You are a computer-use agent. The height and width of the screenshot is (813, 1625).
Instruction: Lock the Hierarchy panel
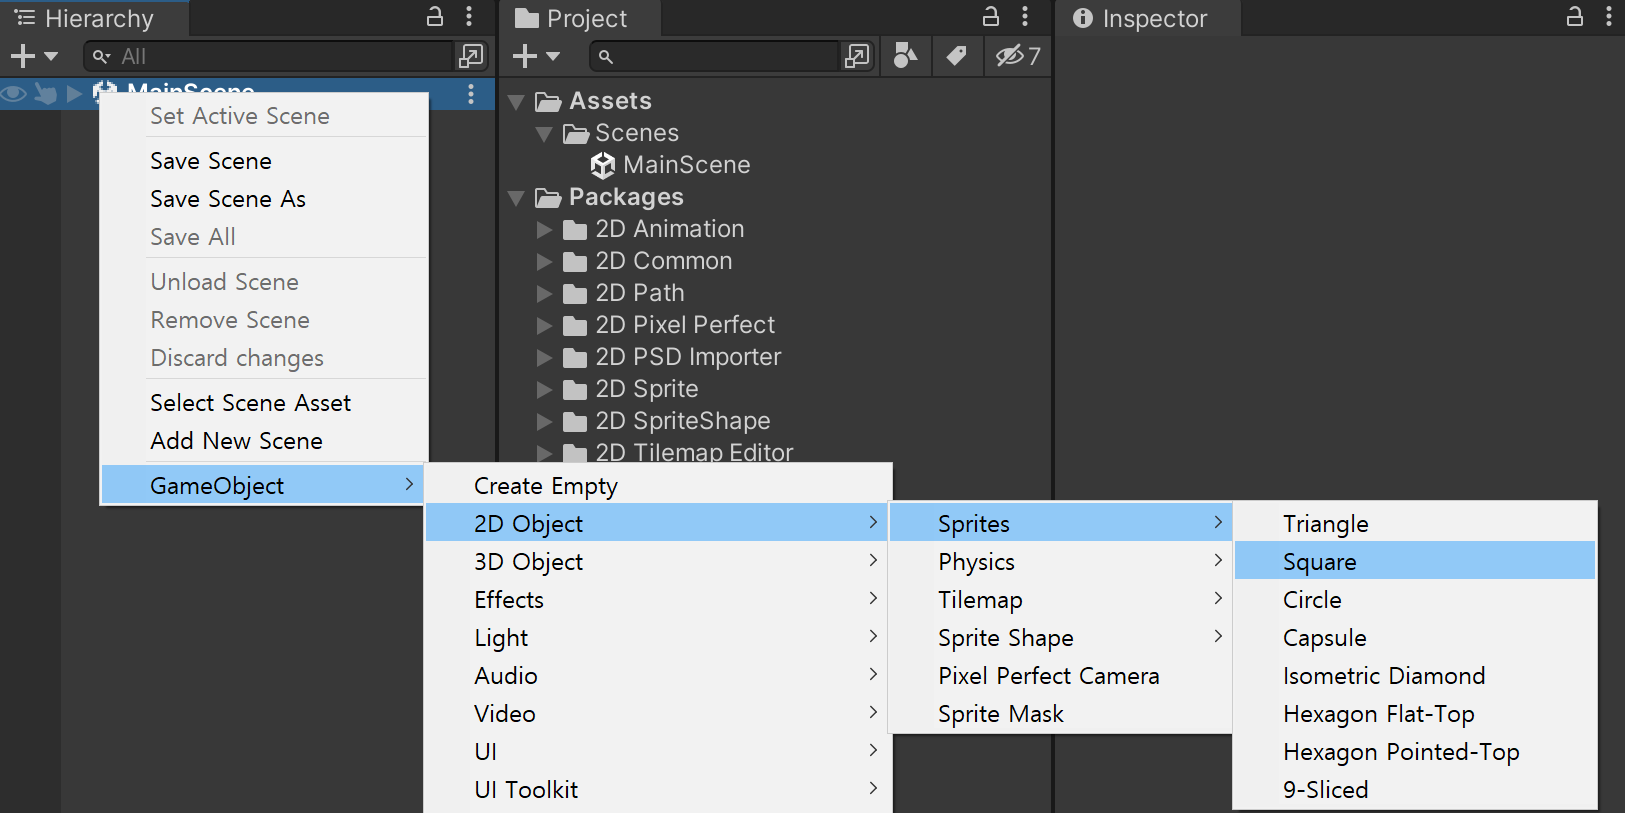click(x=435, y=17)
